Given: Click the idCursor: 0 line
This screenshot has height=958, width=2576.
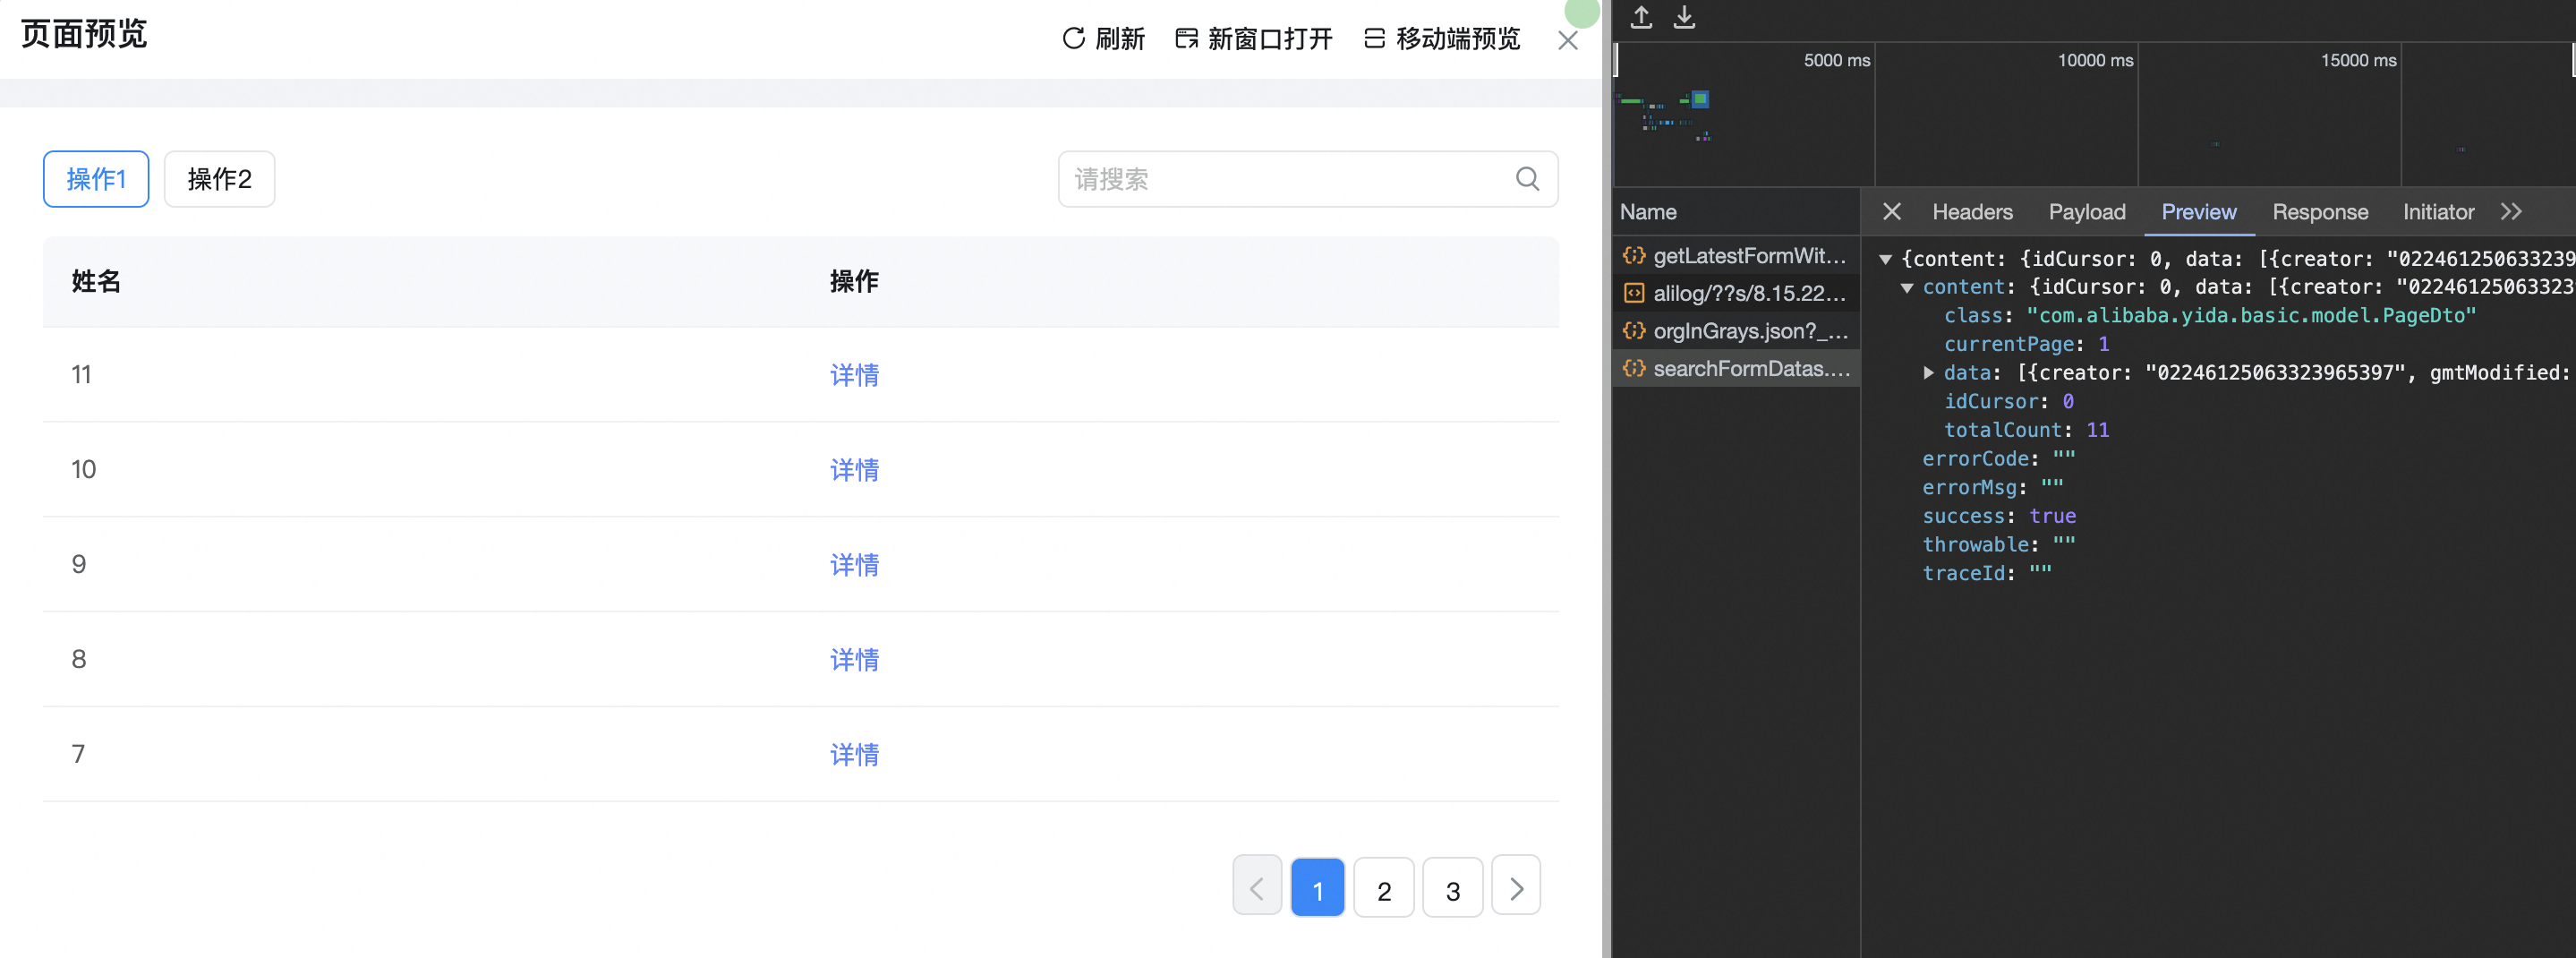Looking at the screenshot, I should click(x=2009, y=401).
